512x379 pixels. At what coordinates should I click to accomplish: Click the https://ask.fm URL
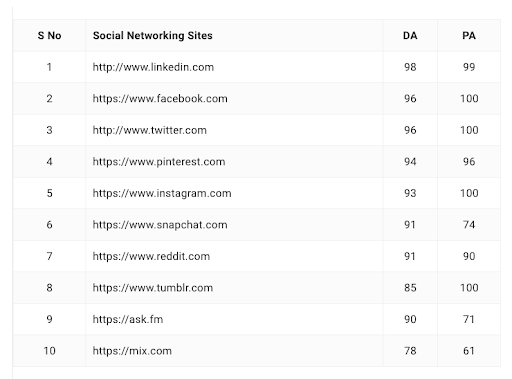pyautogui.click(x=128, y=319)
